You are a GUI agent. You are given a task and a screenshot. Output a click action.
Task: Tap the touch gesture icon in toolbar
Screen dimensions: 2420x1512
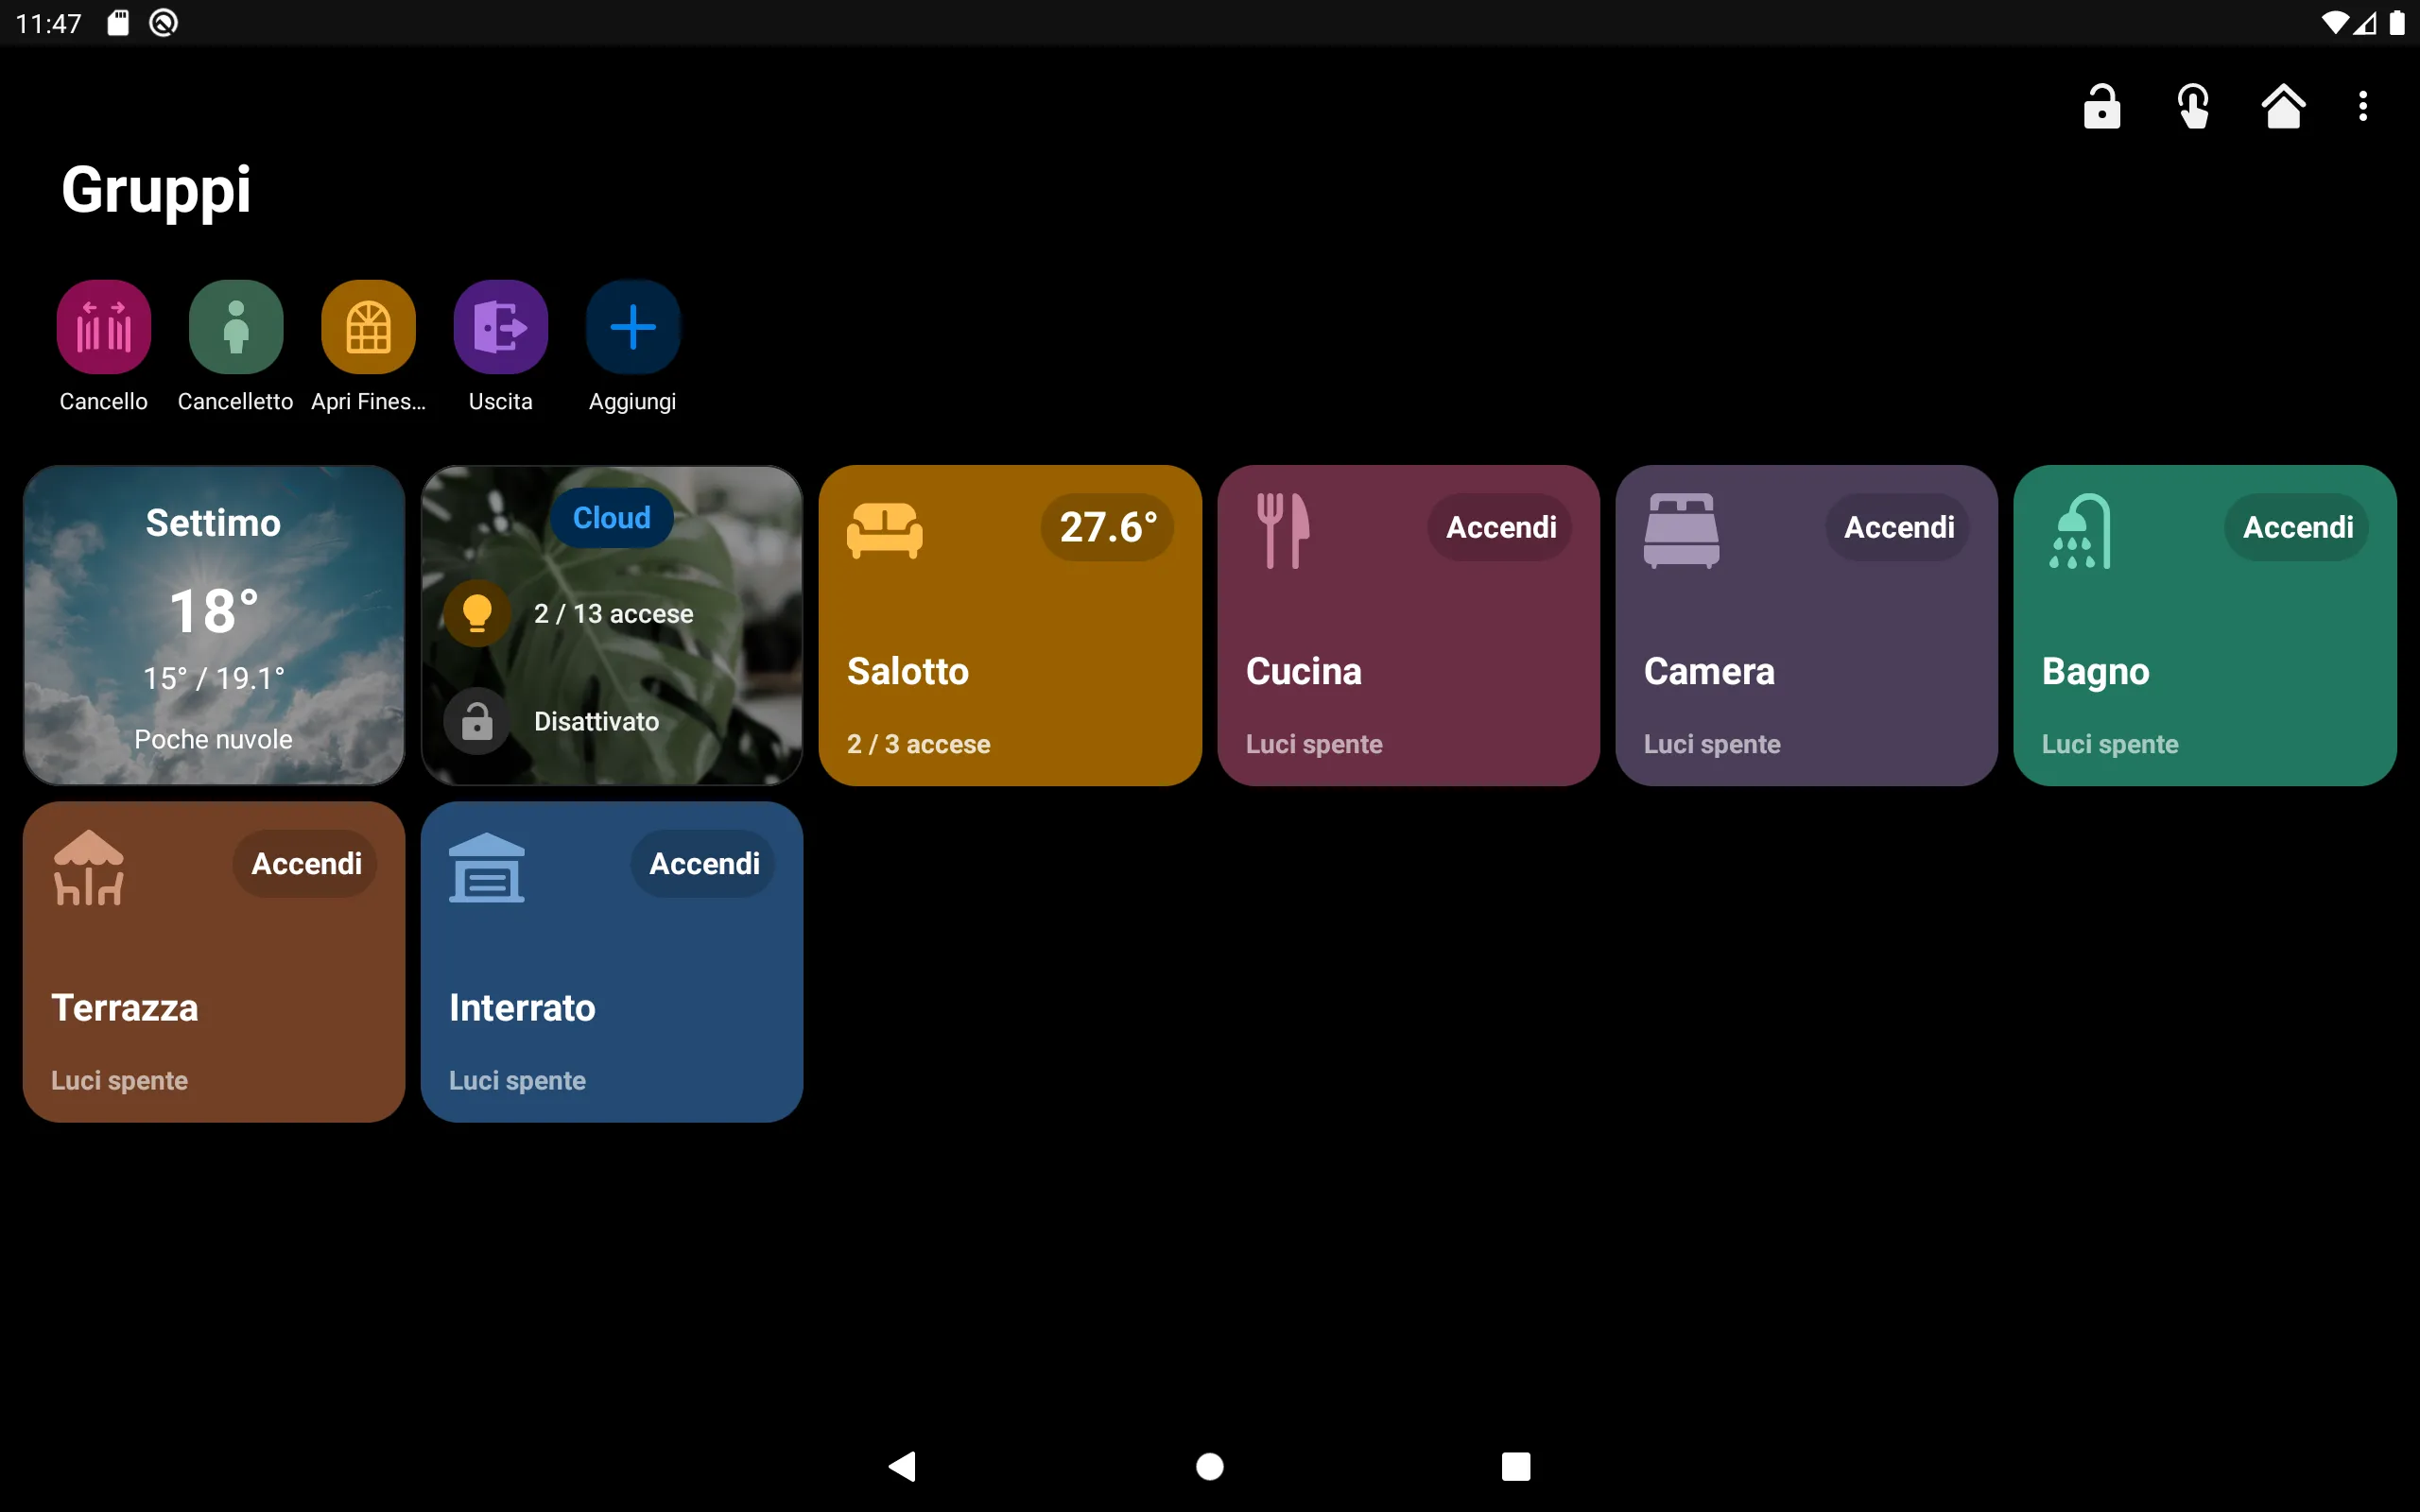click(2193, 107)
